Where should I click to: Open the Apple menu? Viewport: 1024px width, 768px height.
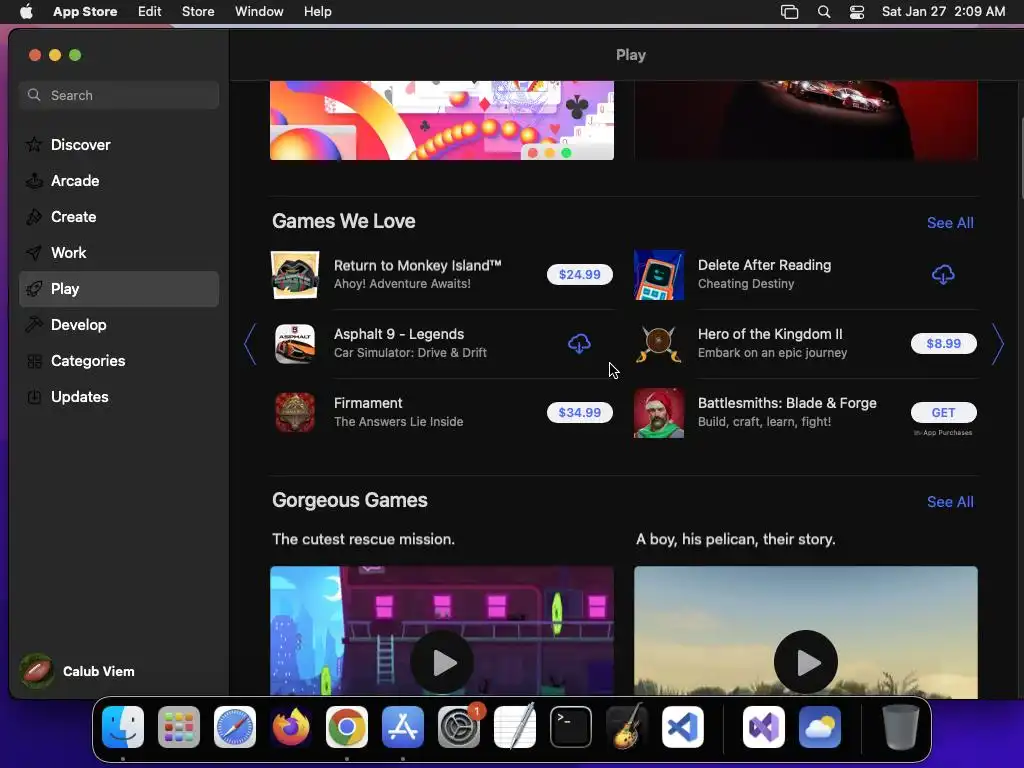tap(26, 12)
